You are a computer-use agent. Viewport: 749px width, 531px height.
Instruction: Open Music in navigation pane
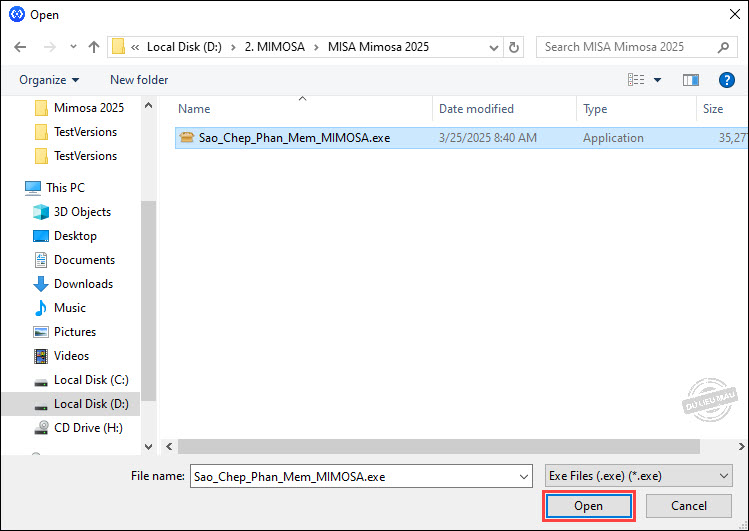[60, 308]
